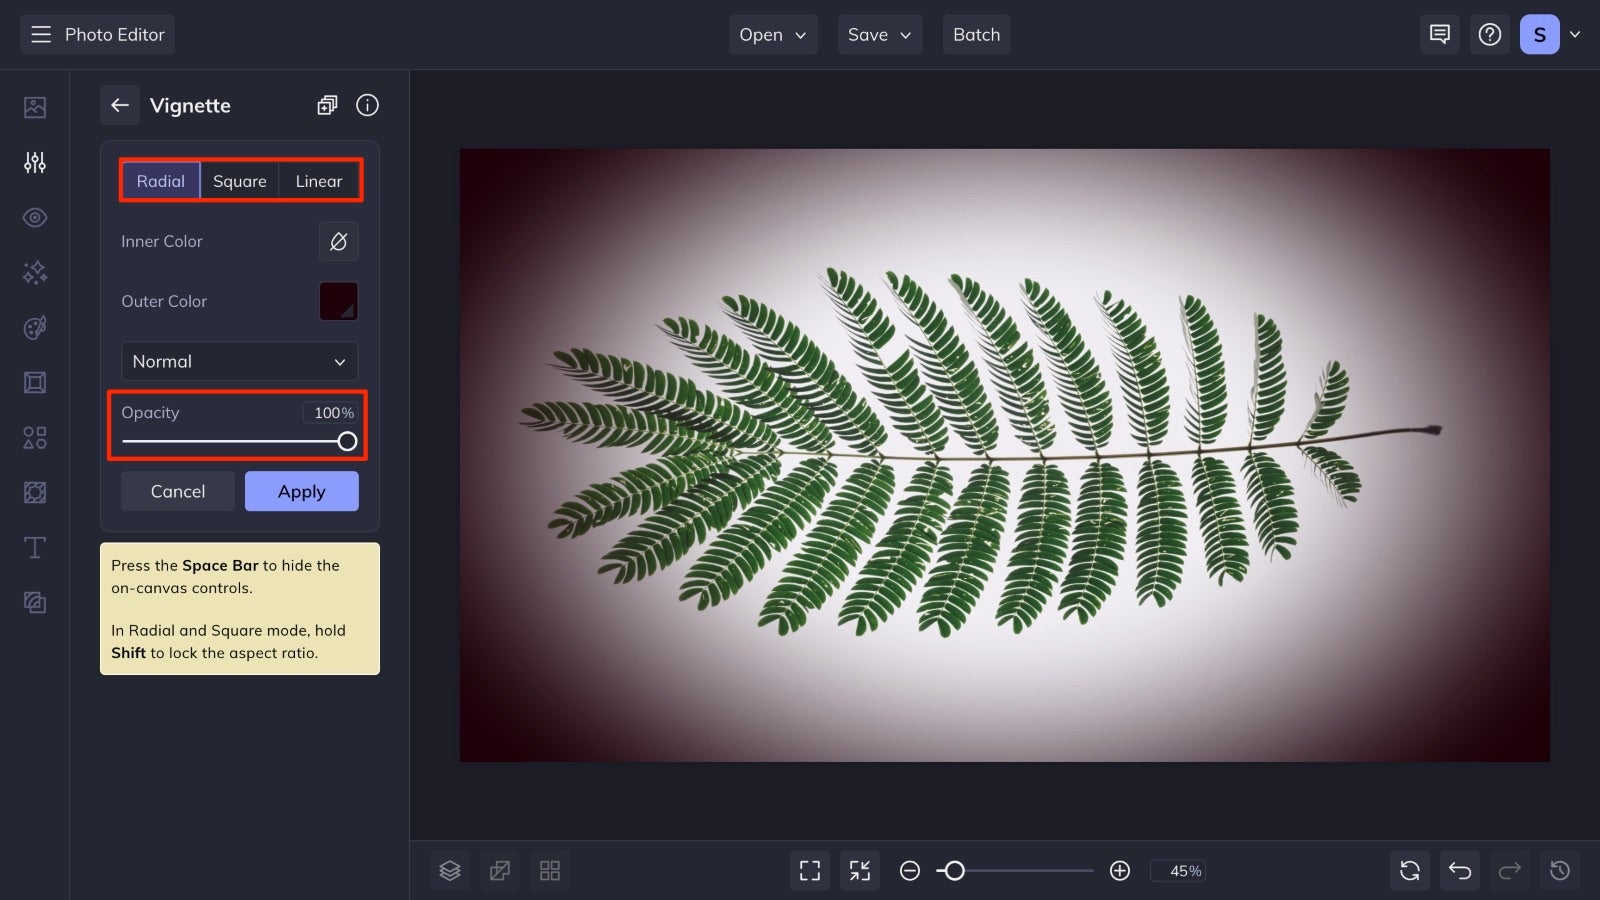
Task: Select the Effects sparkles tool
Action: tap(34, 272)
